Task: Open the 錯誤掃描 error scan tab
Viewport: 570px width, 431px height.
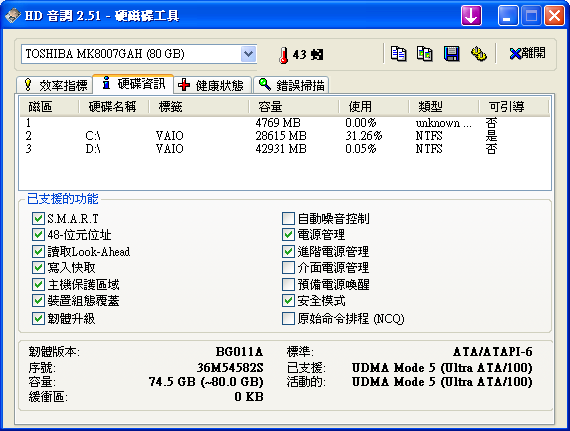Action: (291, 85)
